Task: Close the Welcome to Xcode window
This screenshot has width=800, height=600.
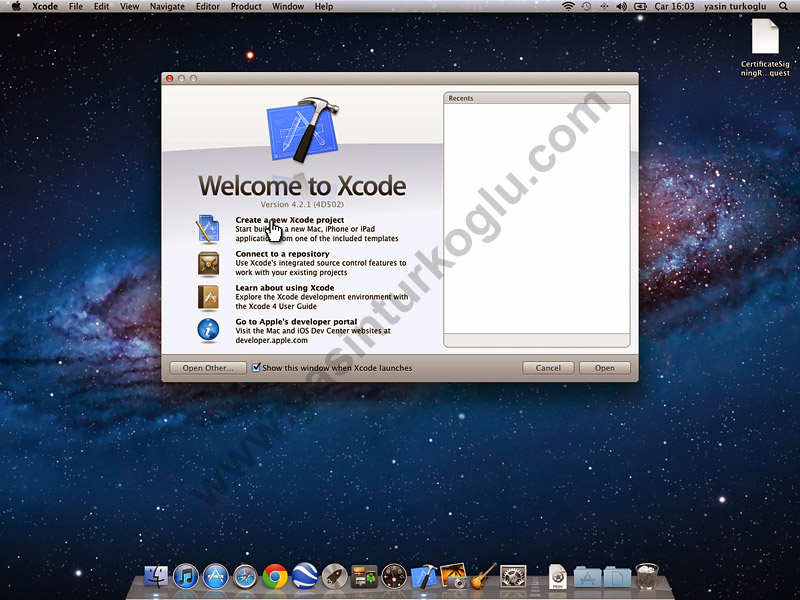Action: coord(170,78)
